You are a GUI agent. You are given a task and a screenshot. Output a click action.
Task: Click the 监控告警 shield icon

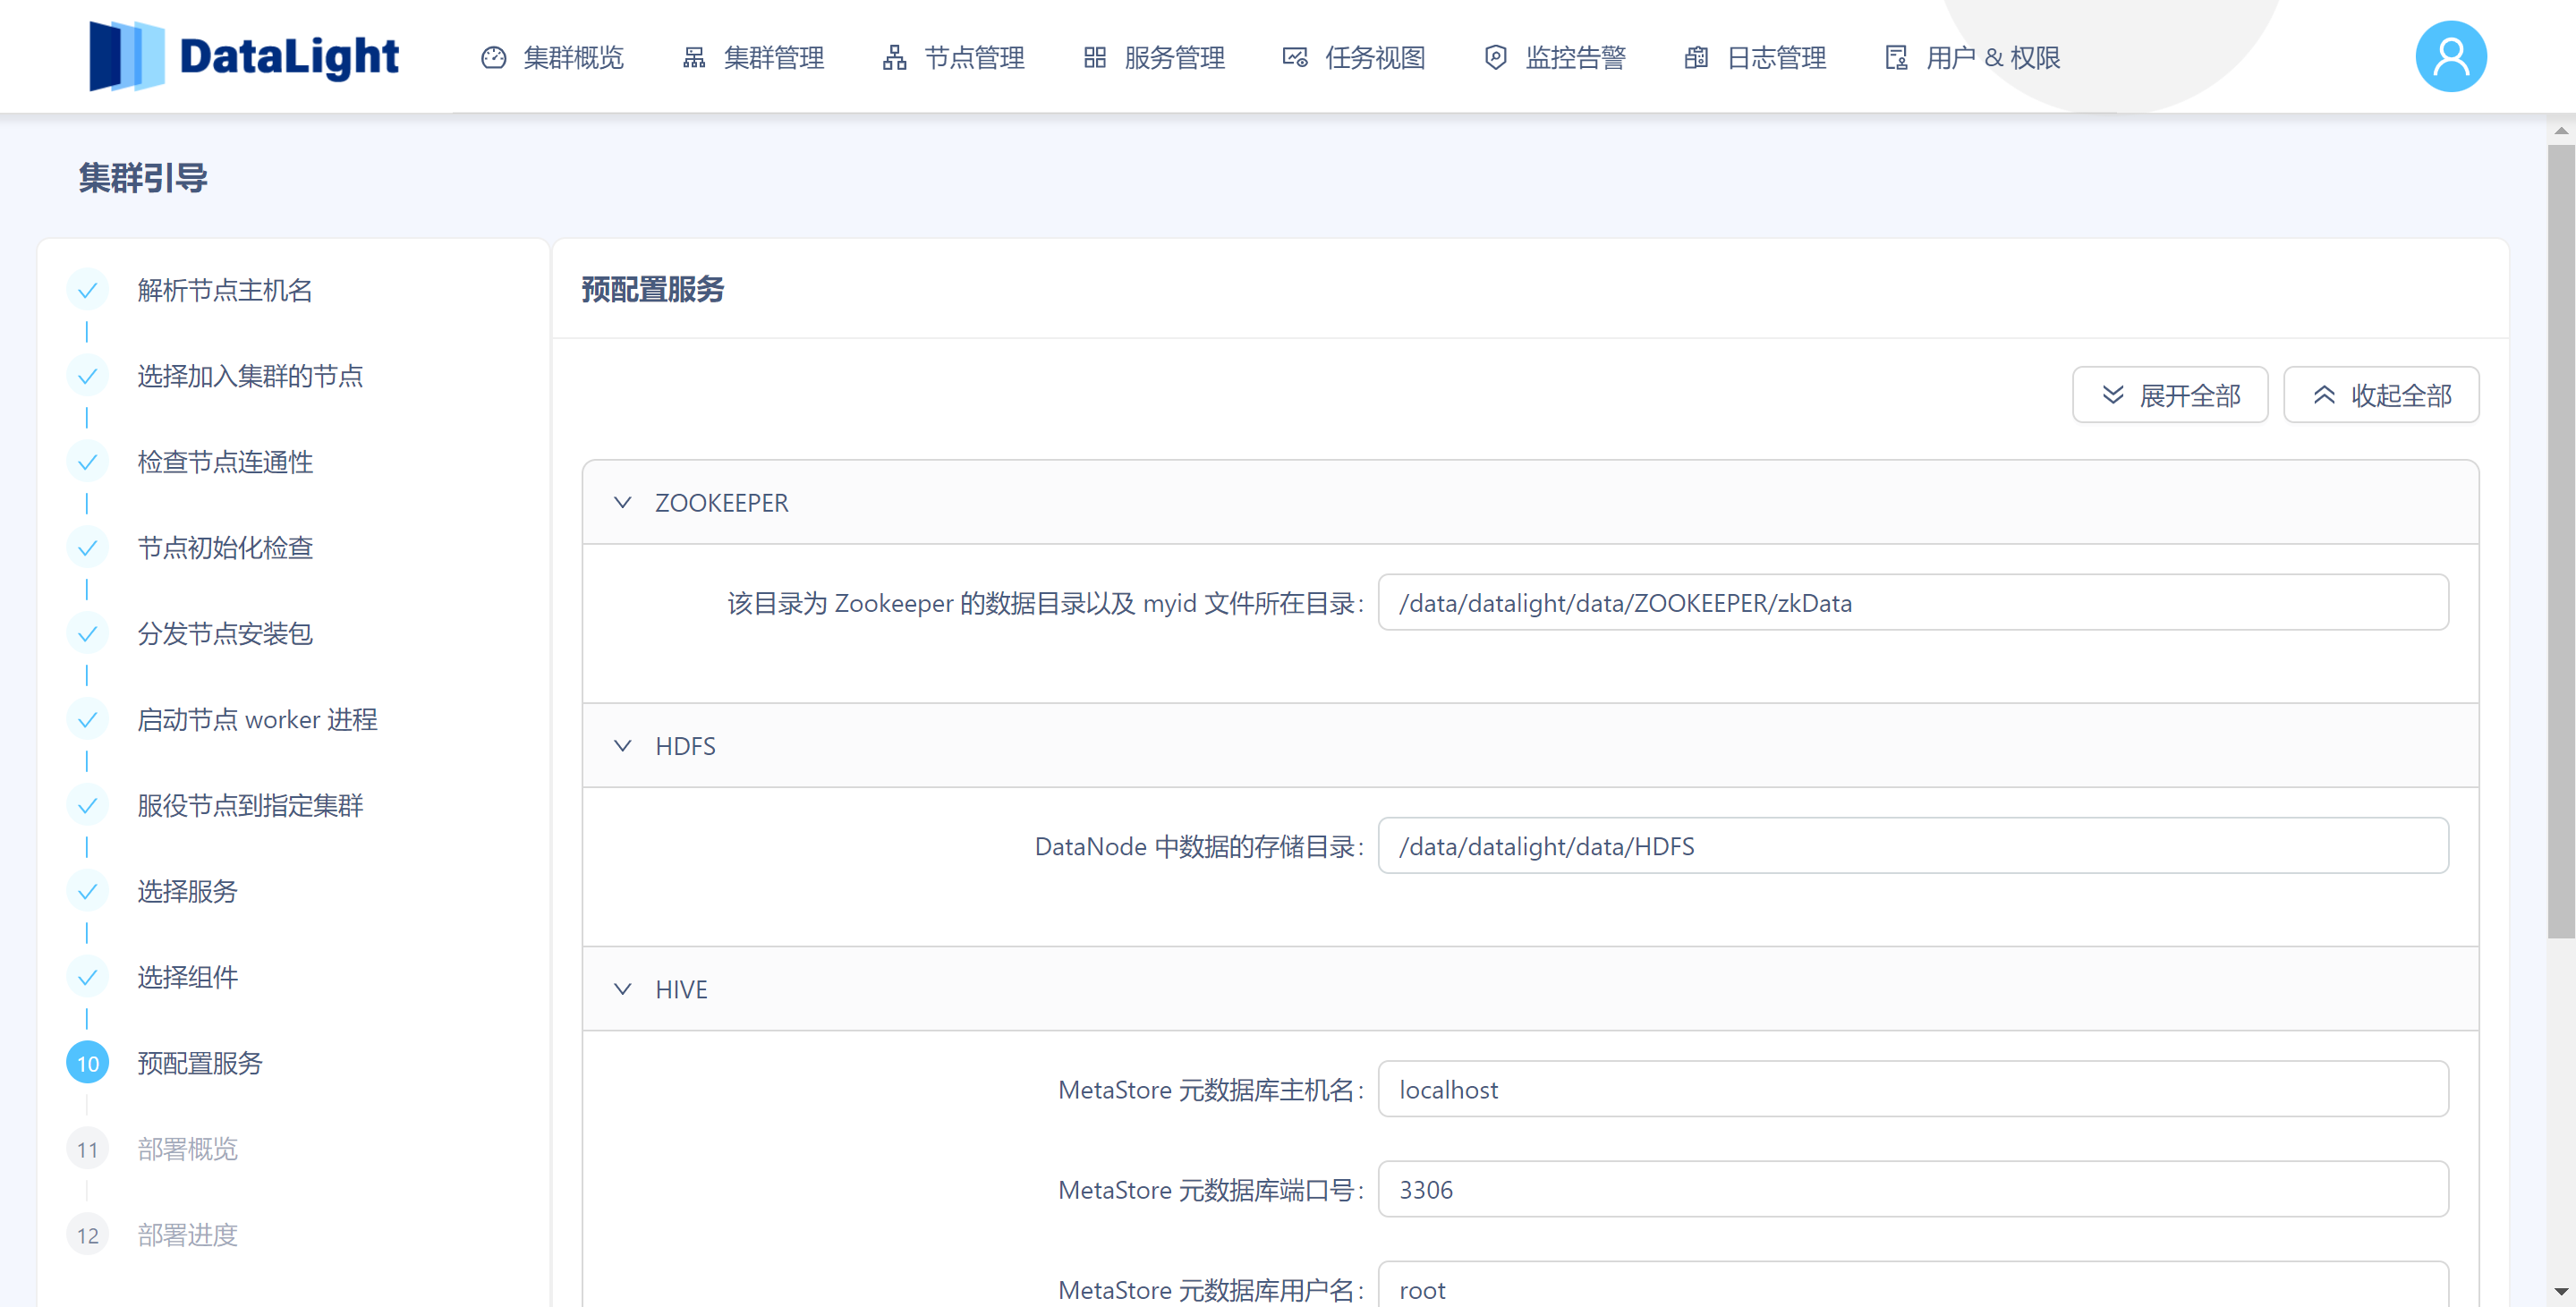click(1495, 58)
